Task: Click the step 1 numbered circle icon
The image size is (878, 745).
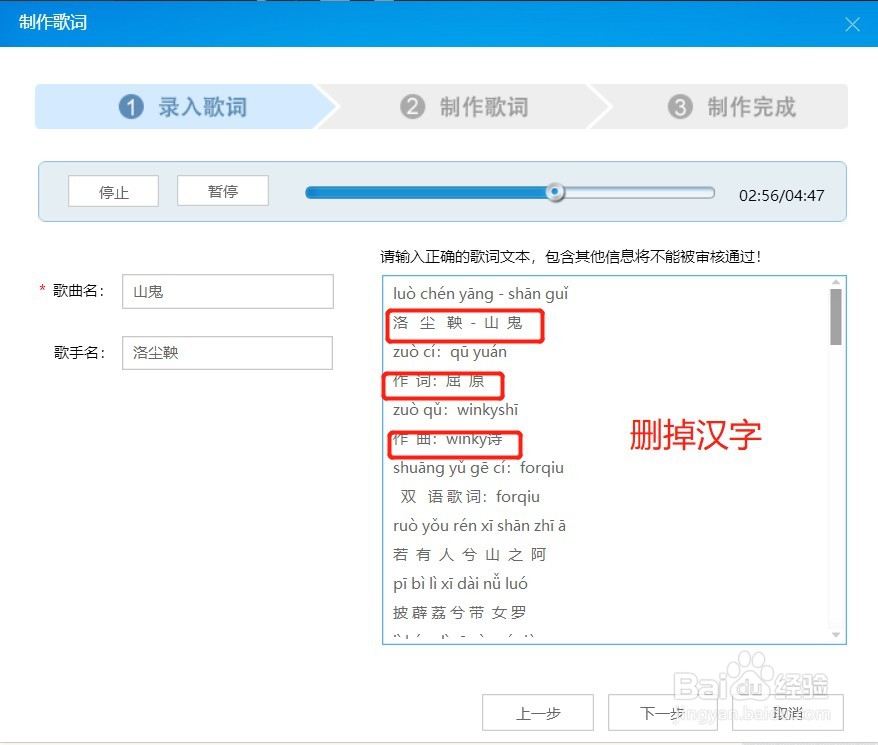Action: coord(131,106)
